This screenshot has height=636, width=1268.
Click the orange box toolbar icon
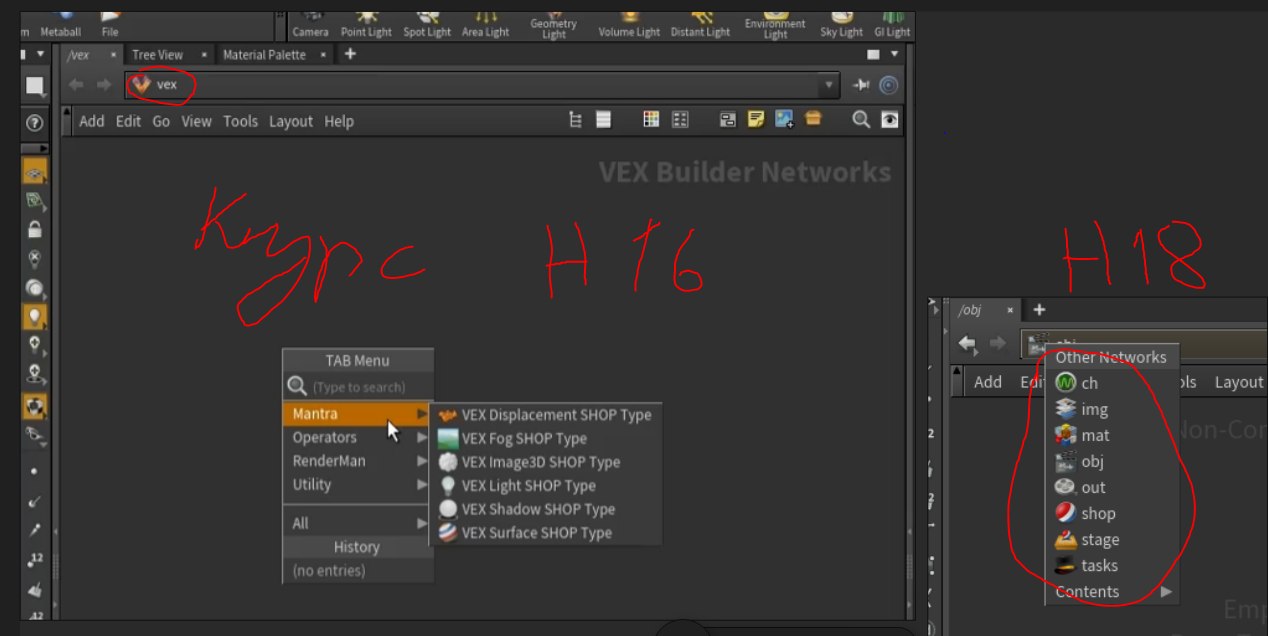pyautogui.click(x=812, y=120)
